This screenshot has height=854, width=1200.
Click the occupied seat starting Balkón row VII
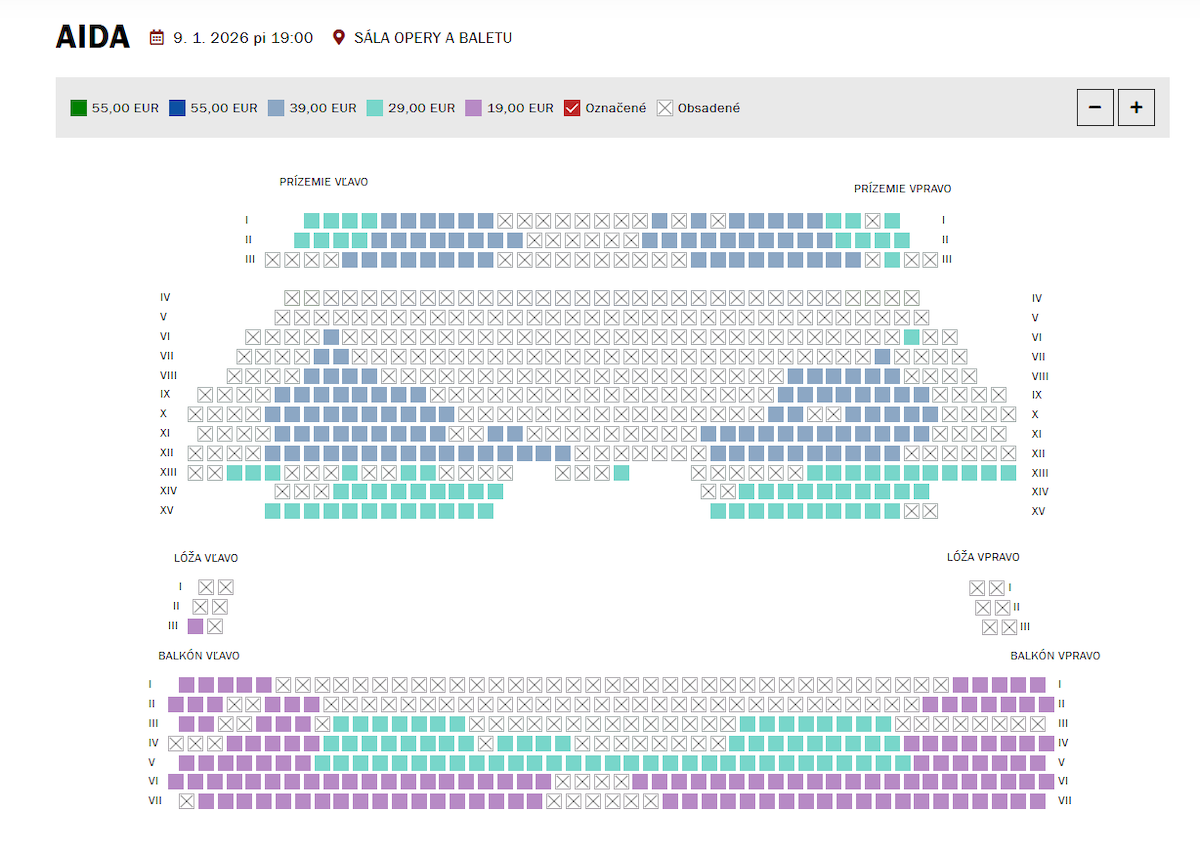tap(187, 801)
